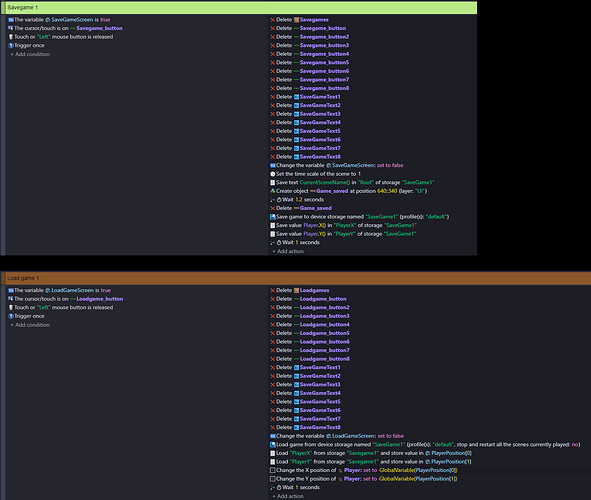Collapse the Load game 1 group header
Screen dimensions: 591x500
pyautogui.click(x=296, y=278)
